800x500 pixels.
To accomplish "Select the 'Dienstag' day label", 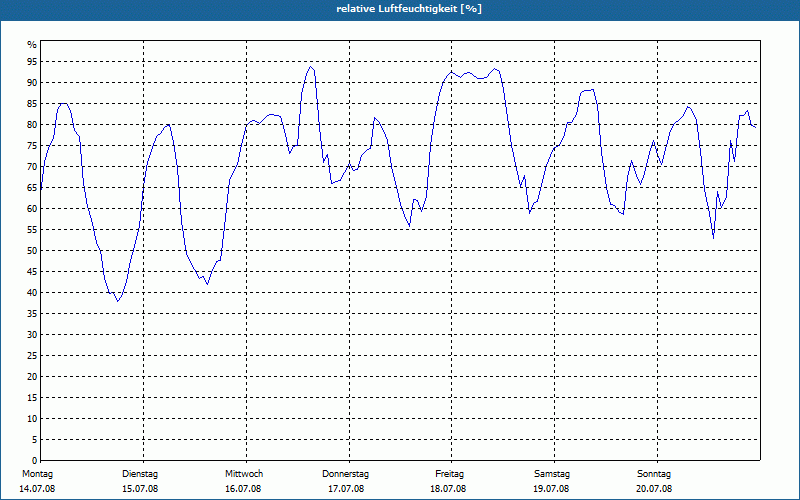I will pos(140,474).
